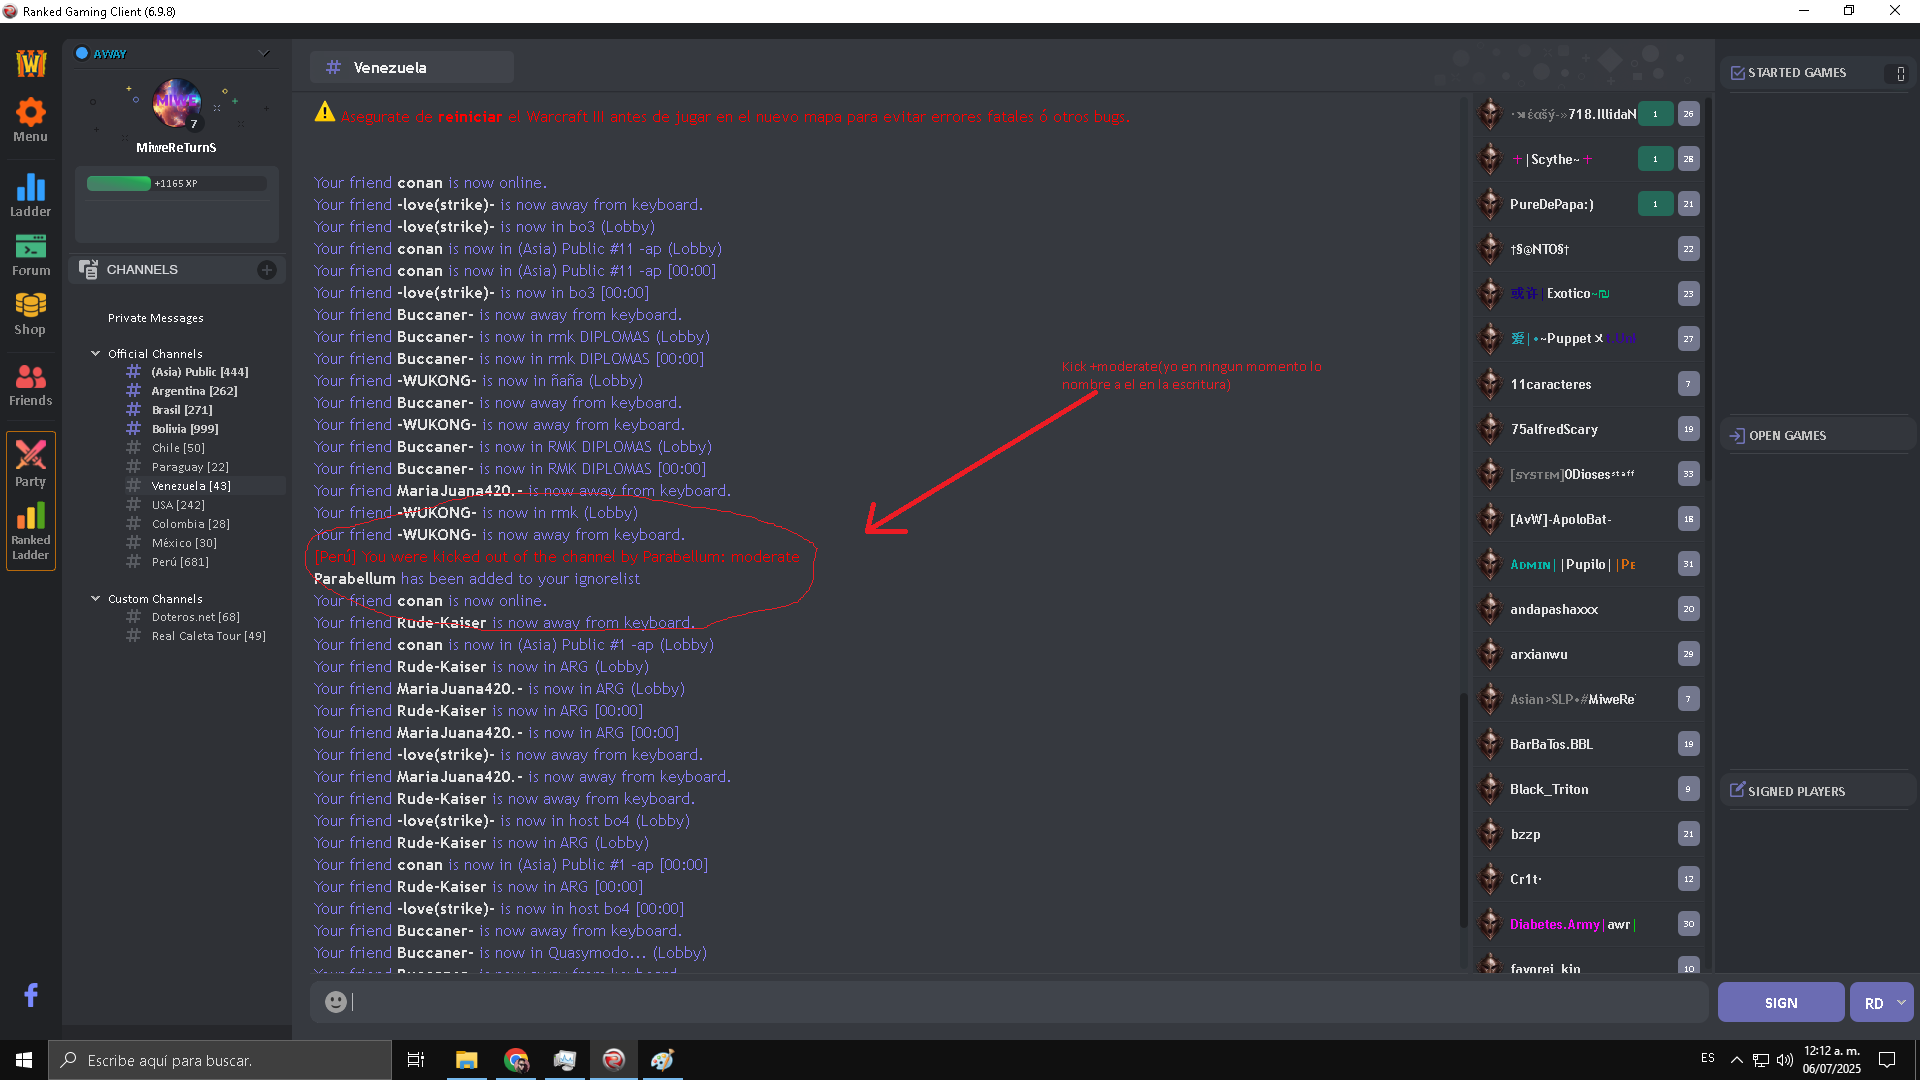The image size is (1920, 1080).
Task: Open Windows Start menu
Action: (x=24, y=1059)
